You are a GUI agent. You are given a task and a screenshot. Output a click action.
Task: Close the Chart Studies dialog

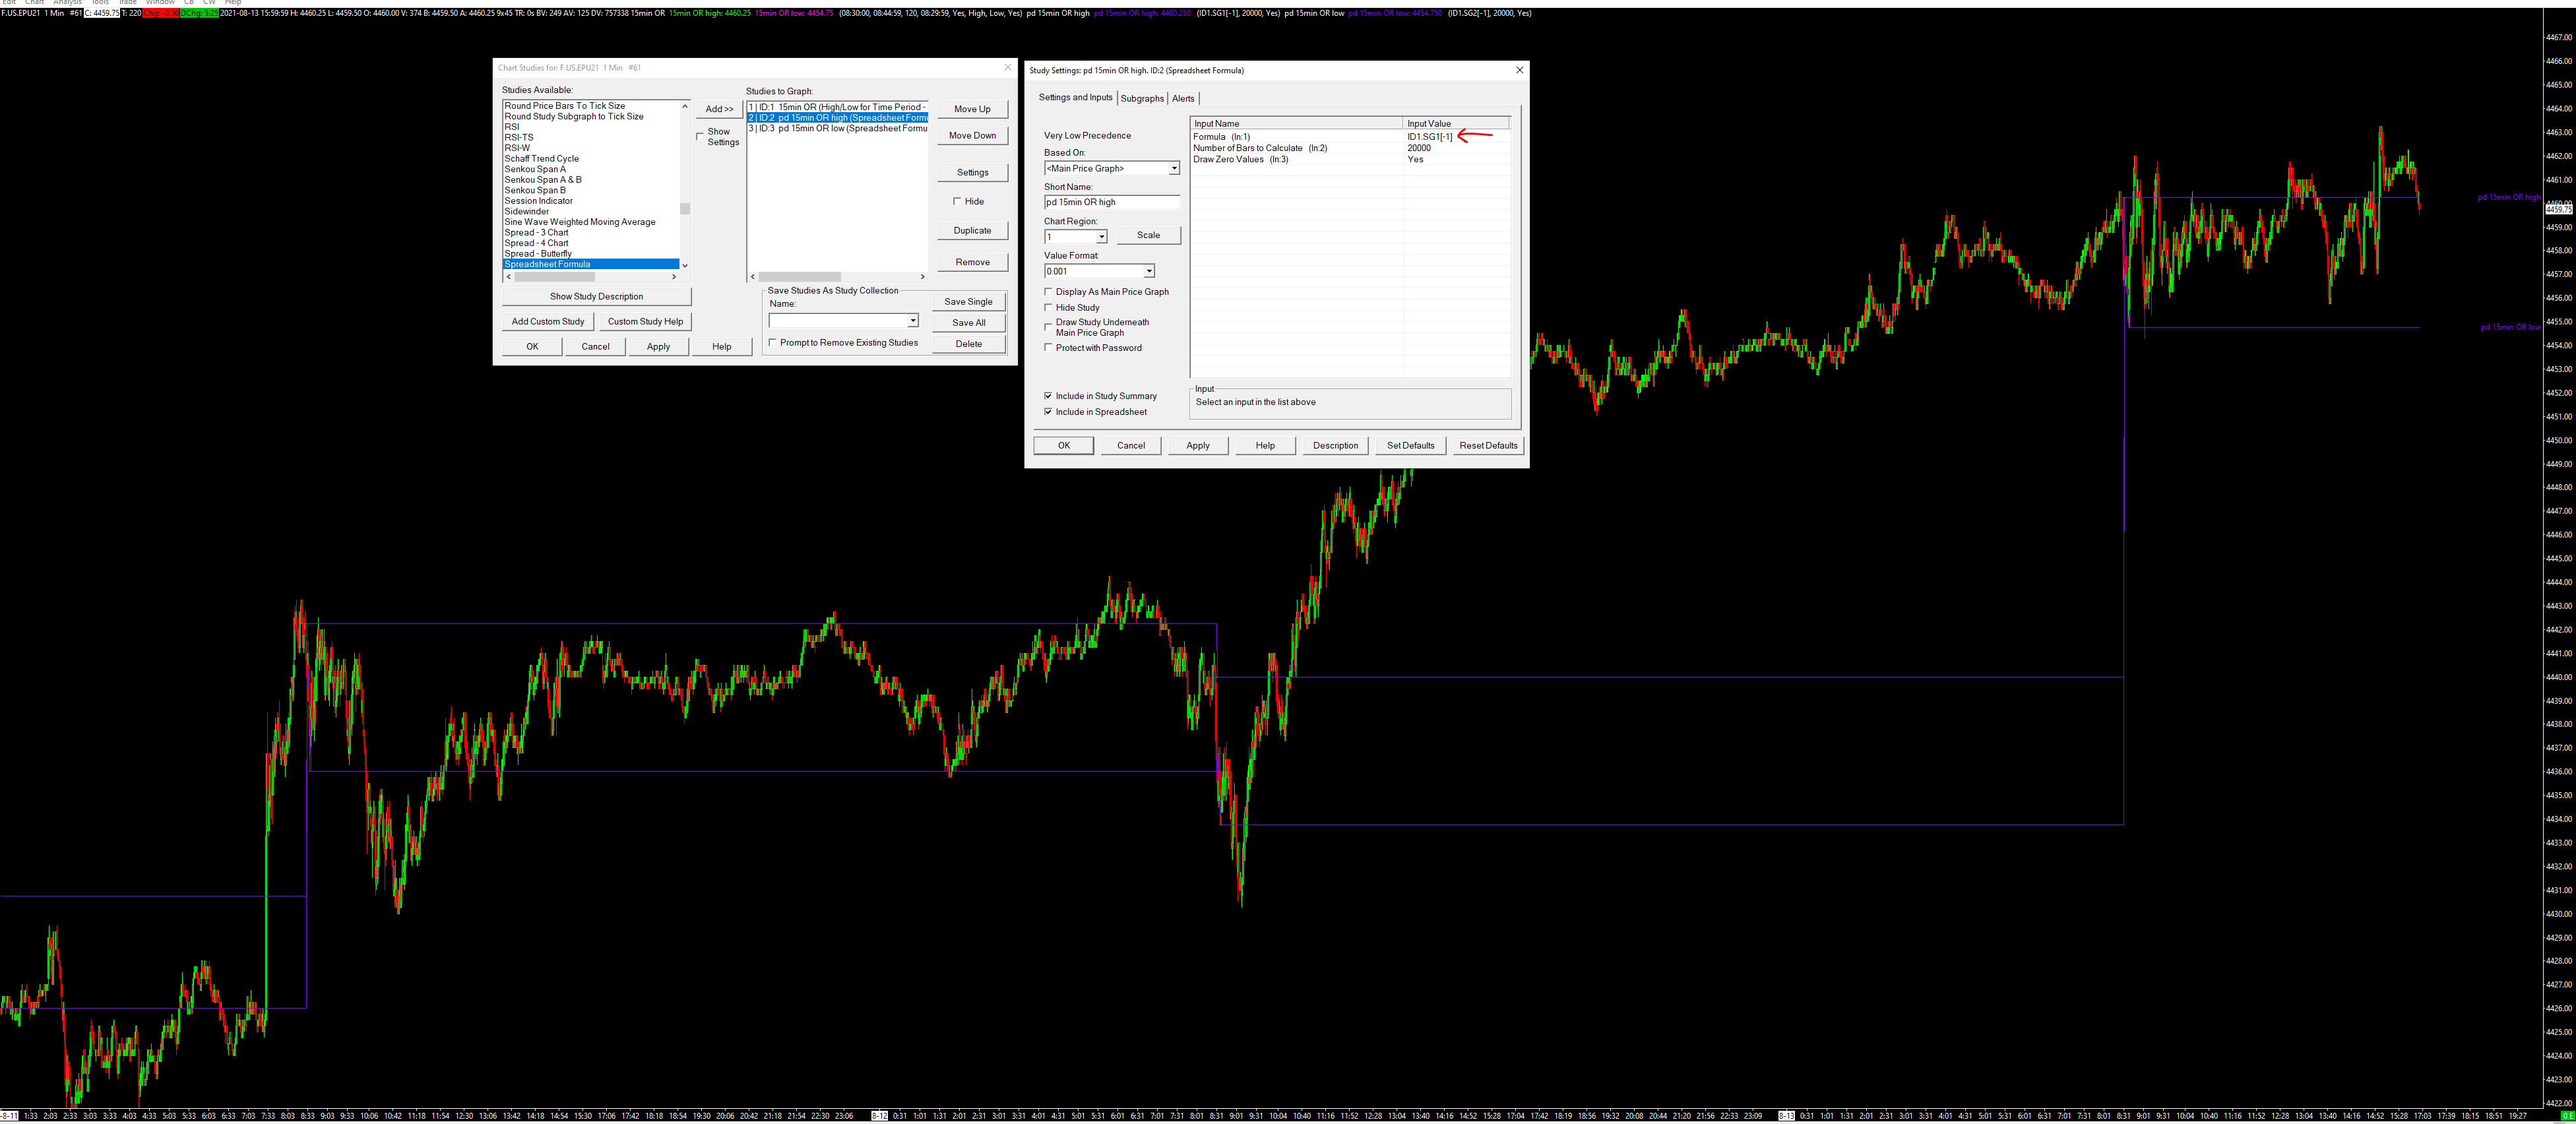[1007, 68]
